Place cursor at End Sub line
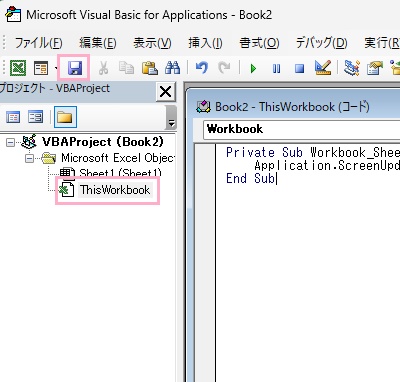Screen dimensions: 400x382 click(x=251, y=178)
